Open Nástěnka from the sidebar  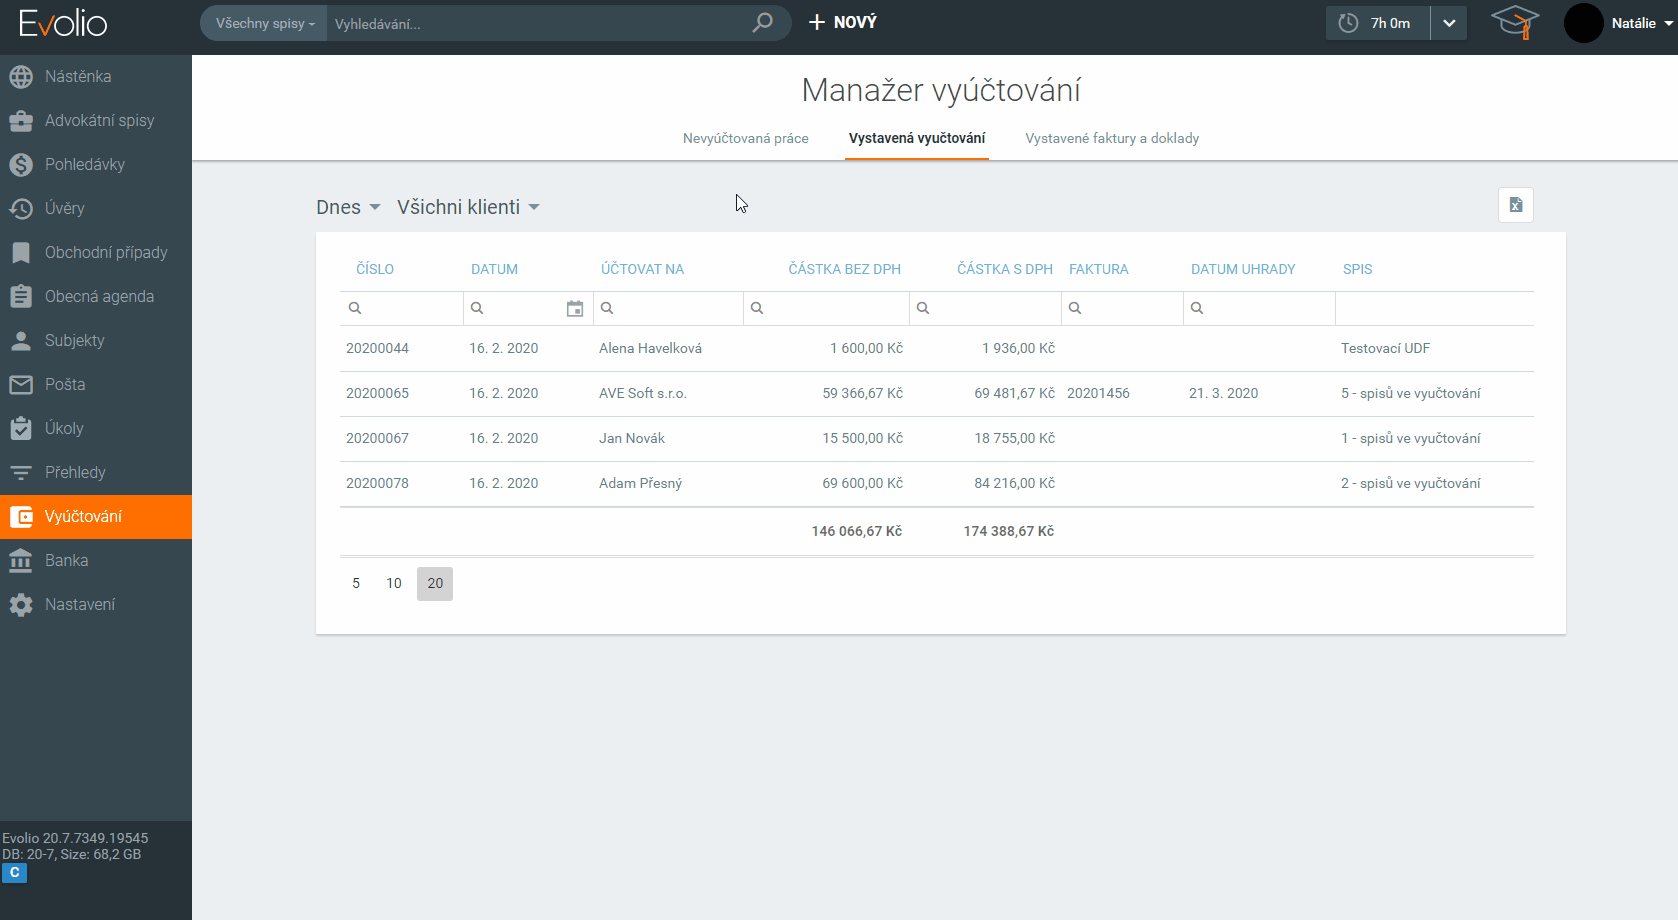78,76
